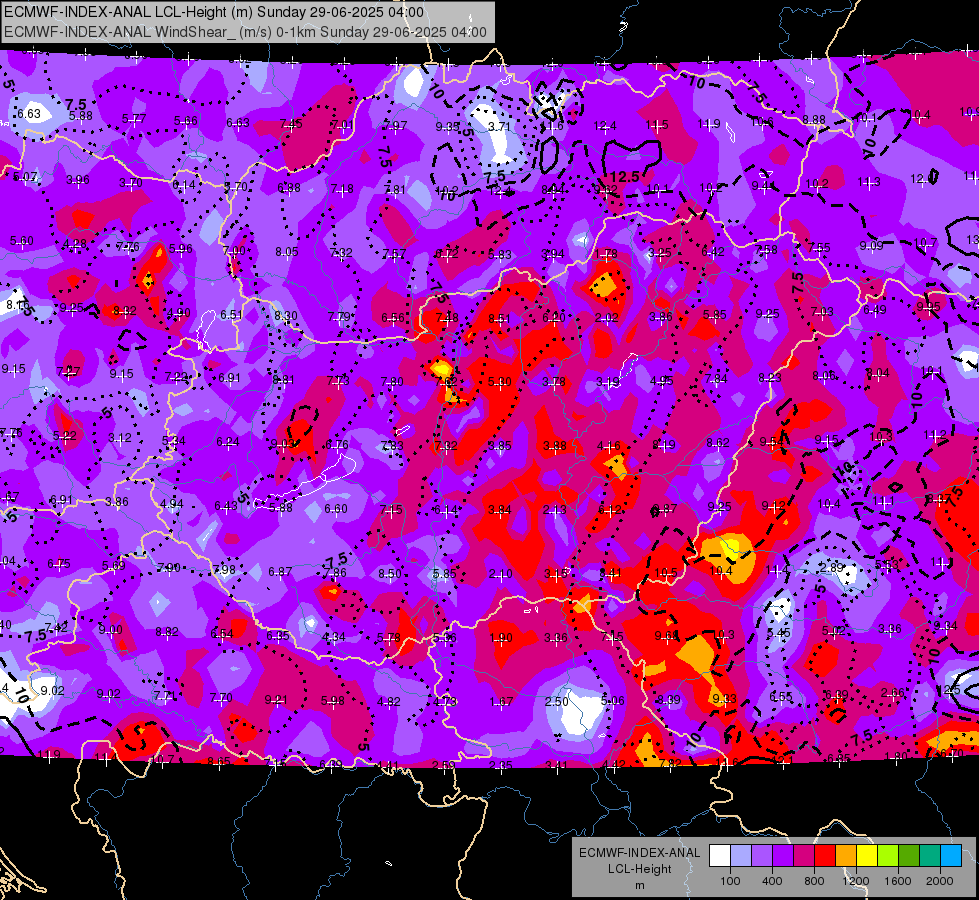Image resolution: width=979 pixels, height=900 pixels.
Task: Click the grid value 4.82
Action: coord(388,701)
